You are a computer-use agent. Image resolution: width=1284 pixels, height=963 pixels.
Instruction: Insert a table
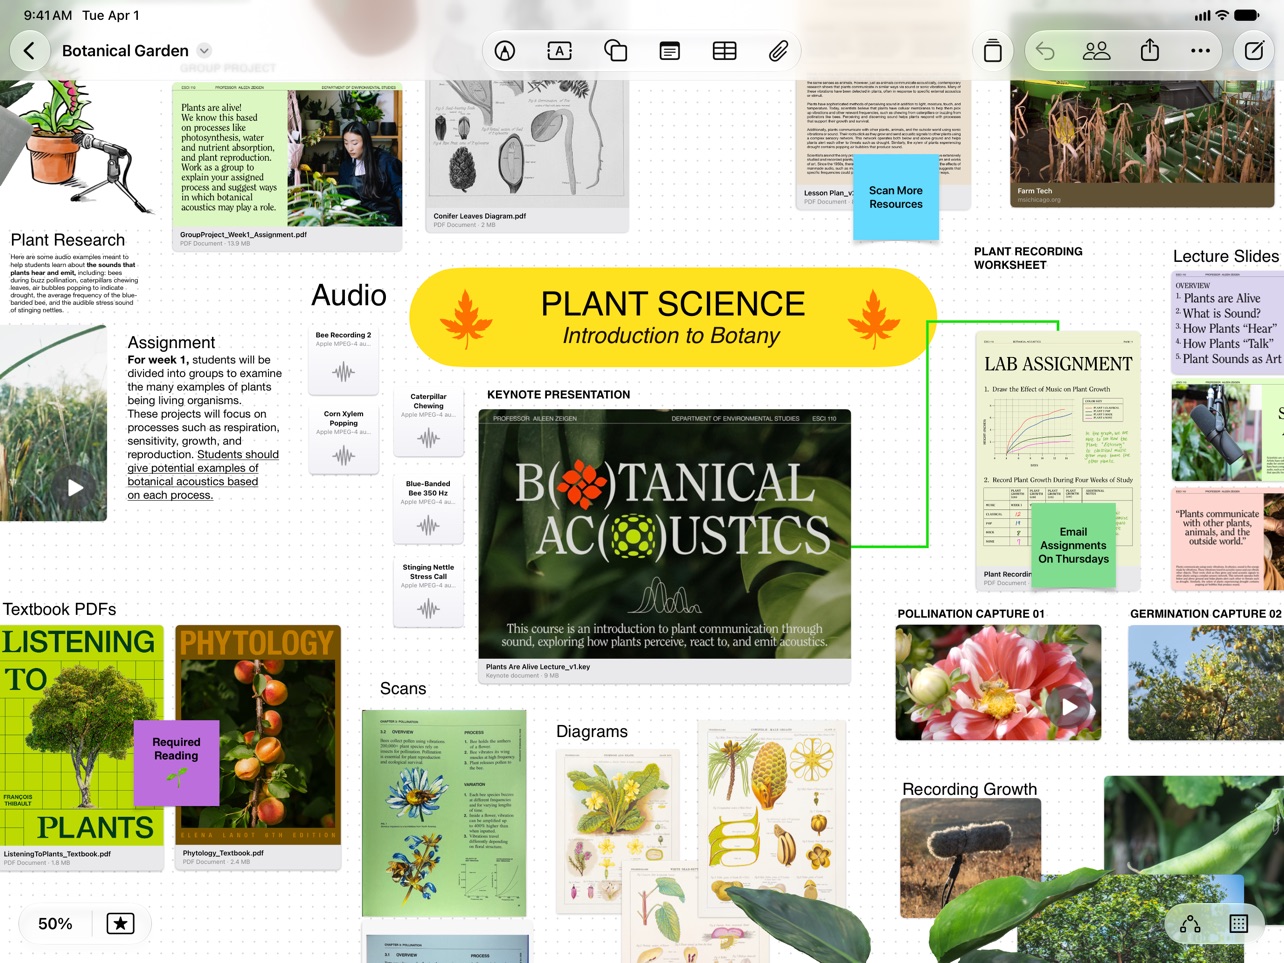coord(724,51)
